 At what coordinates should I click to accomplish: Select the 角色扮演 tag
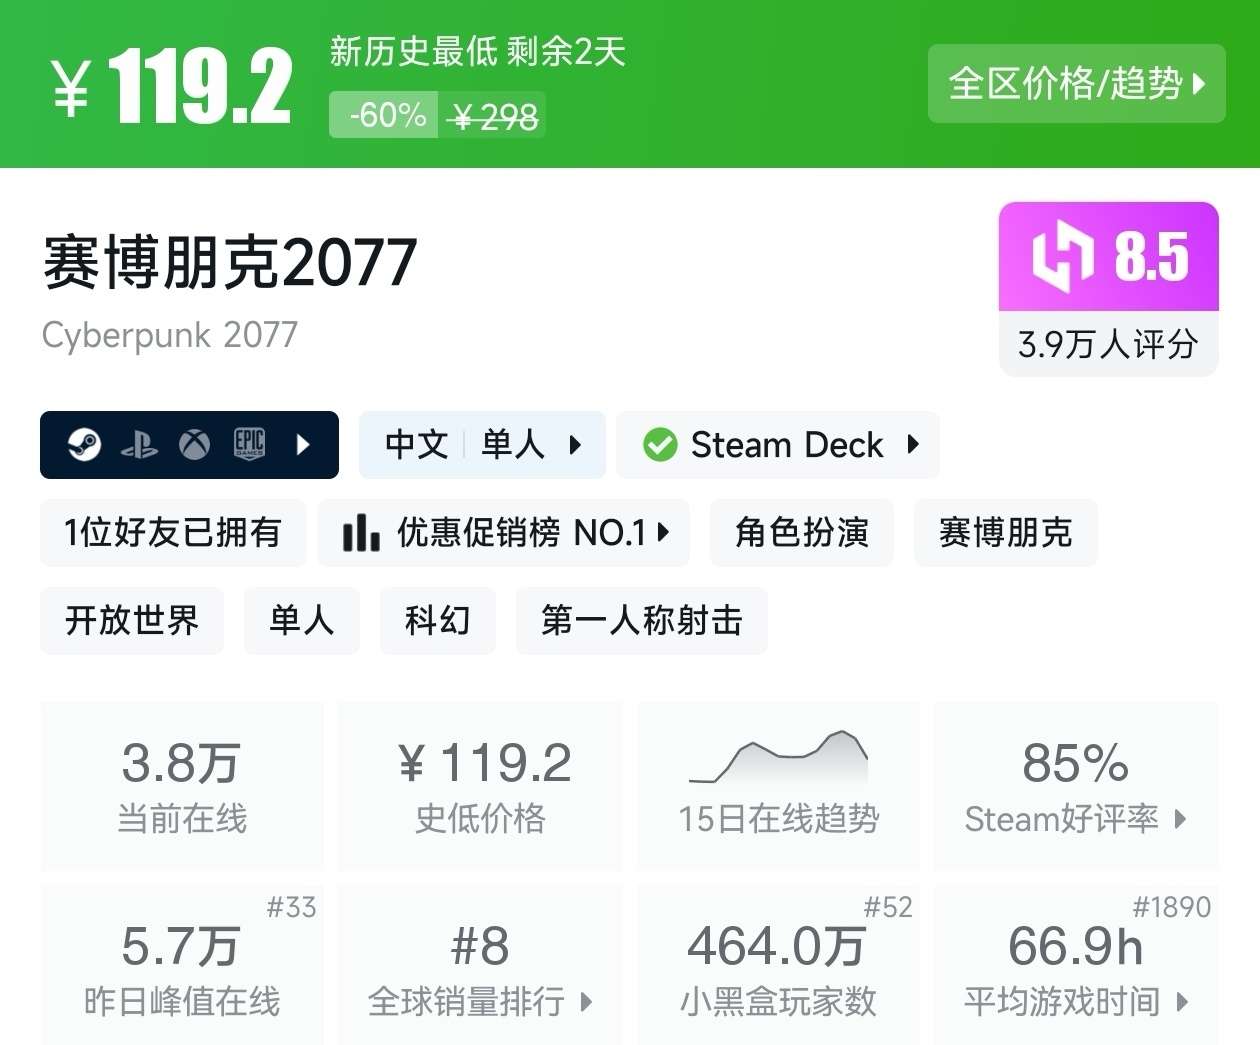pyautogui.click(x=801, y=533)
